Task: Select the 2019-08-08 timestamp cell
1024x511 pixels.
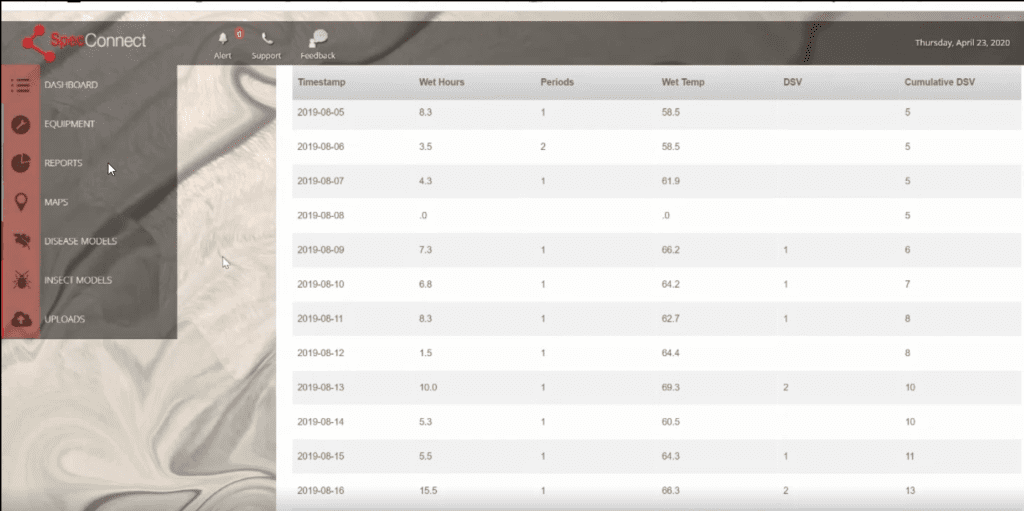Action: [321, 215]
